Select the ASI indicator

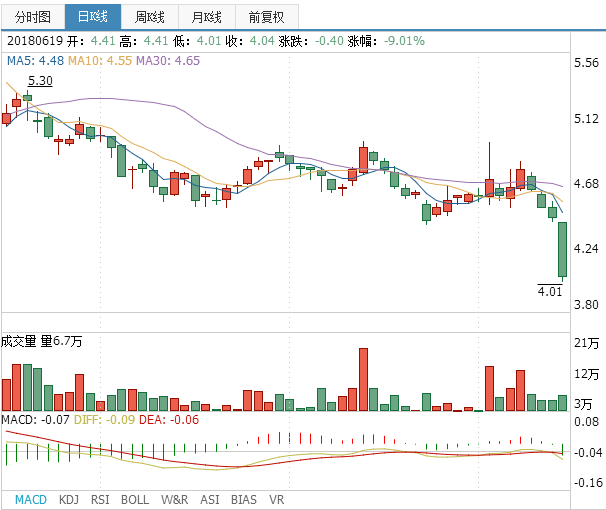coord(209,500)
